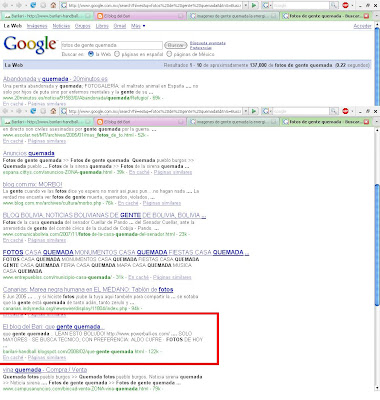The width and height of the screenshot is (380, 400).
Task: Click the Google logo
Action: 30,44
